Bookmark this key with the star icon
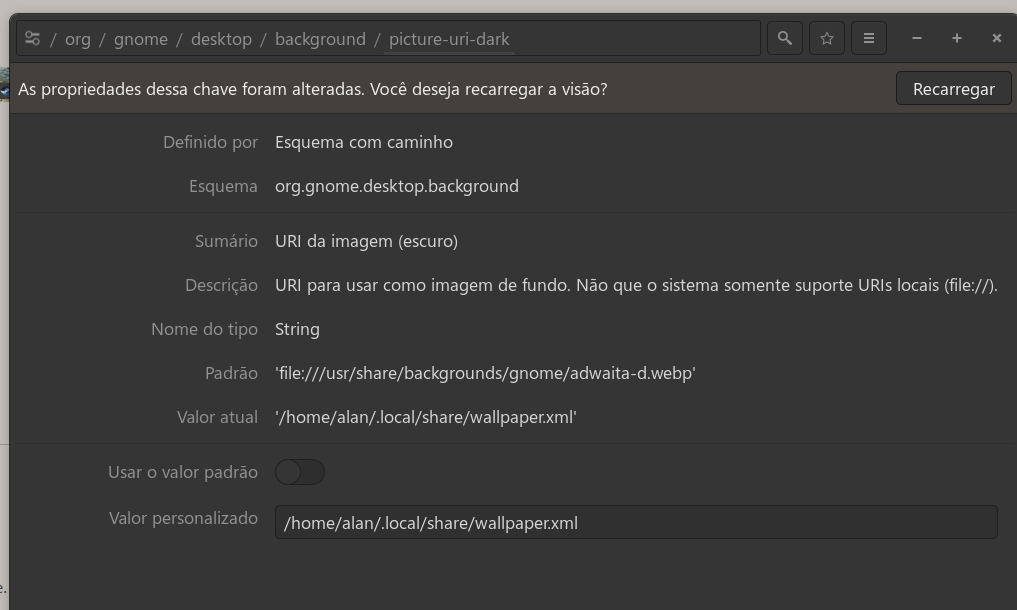This screenshot has width=1017, height=610. click(x=826, y=38)
